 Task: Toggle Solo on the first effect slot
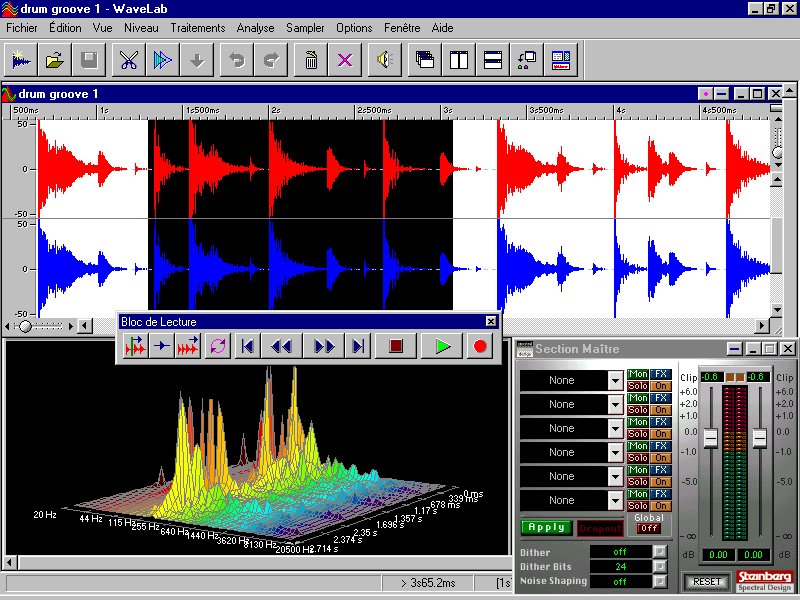[638, 386]
